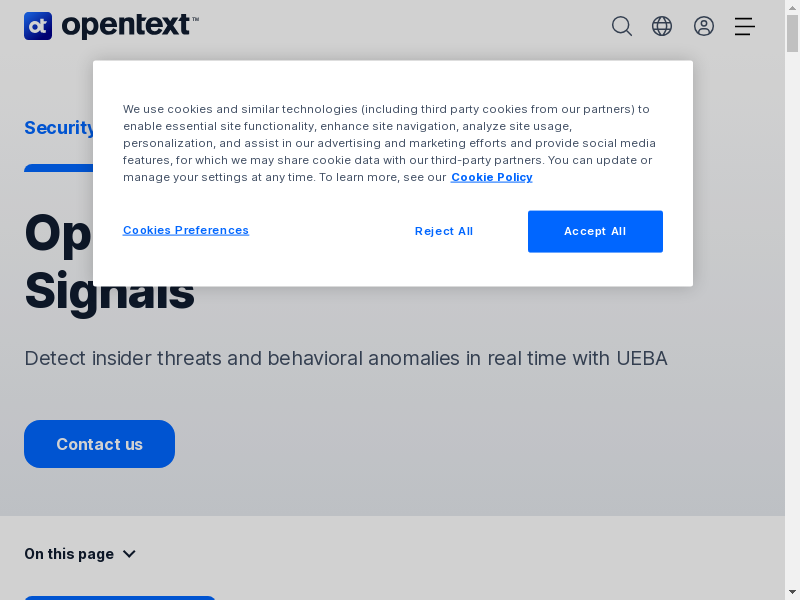Open the search icon in the header
The image size is (800, 600).
point(622,26)
